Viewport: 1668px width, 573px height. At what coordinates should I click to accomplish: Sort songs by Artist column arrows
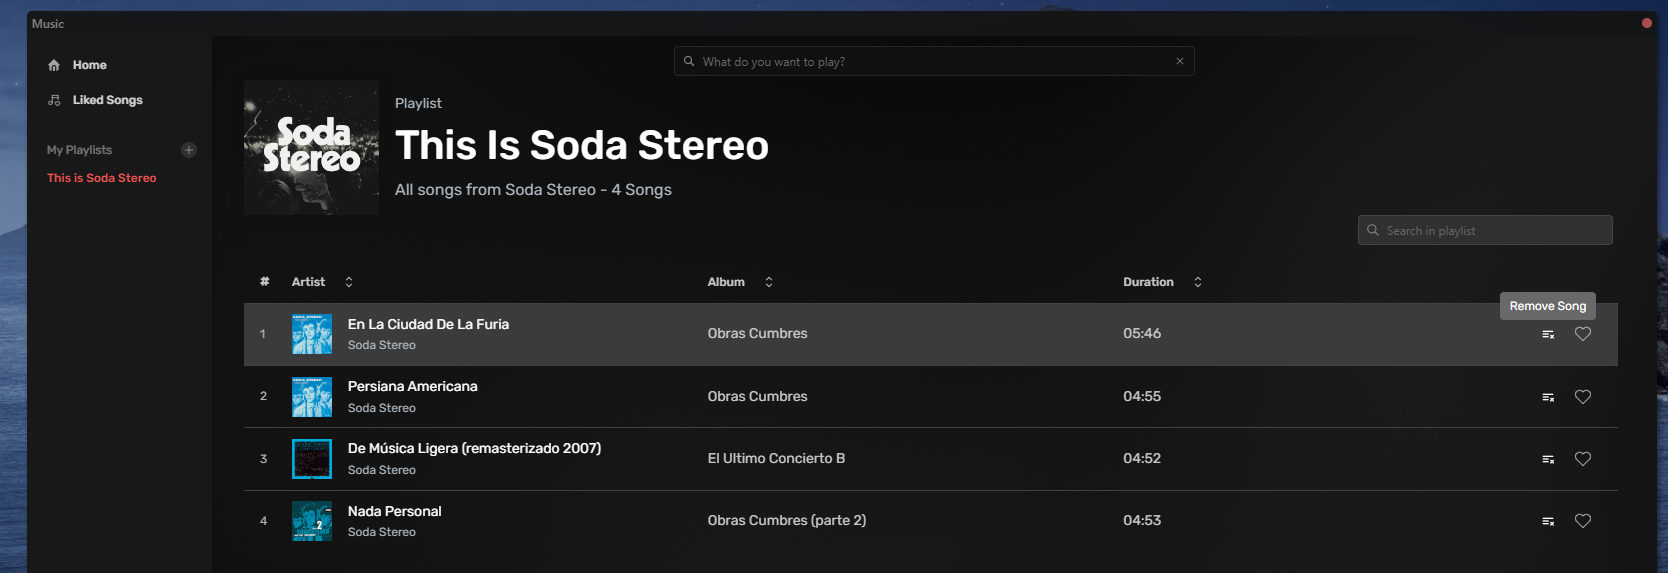[x=349, y=282]
